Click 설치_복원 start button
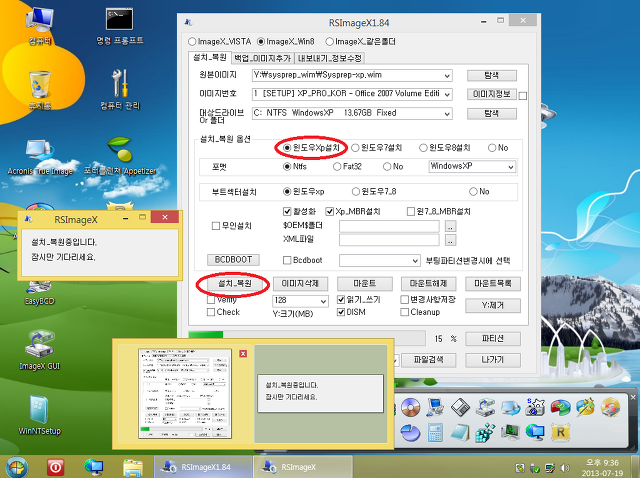This screenshot has height=478, width=640. click(x=235, y=283)
